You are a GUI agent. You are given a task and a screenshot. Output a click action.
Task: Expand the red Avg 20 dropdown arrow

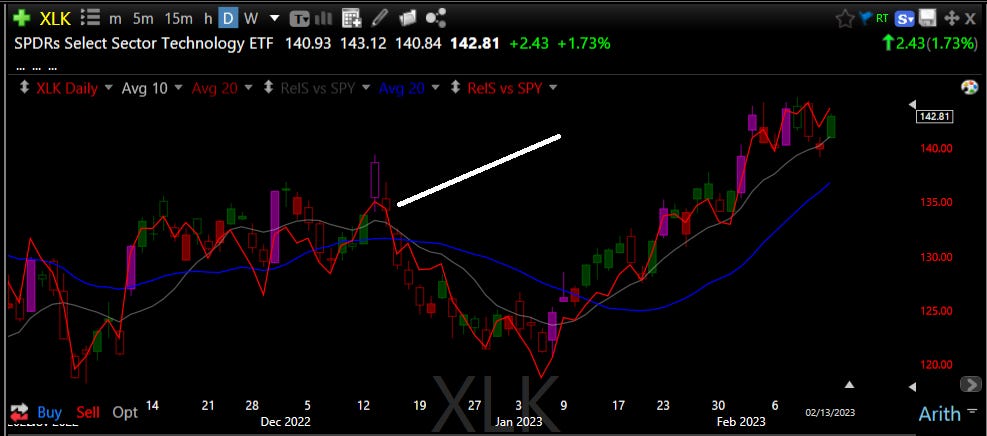tap(249, 88)
